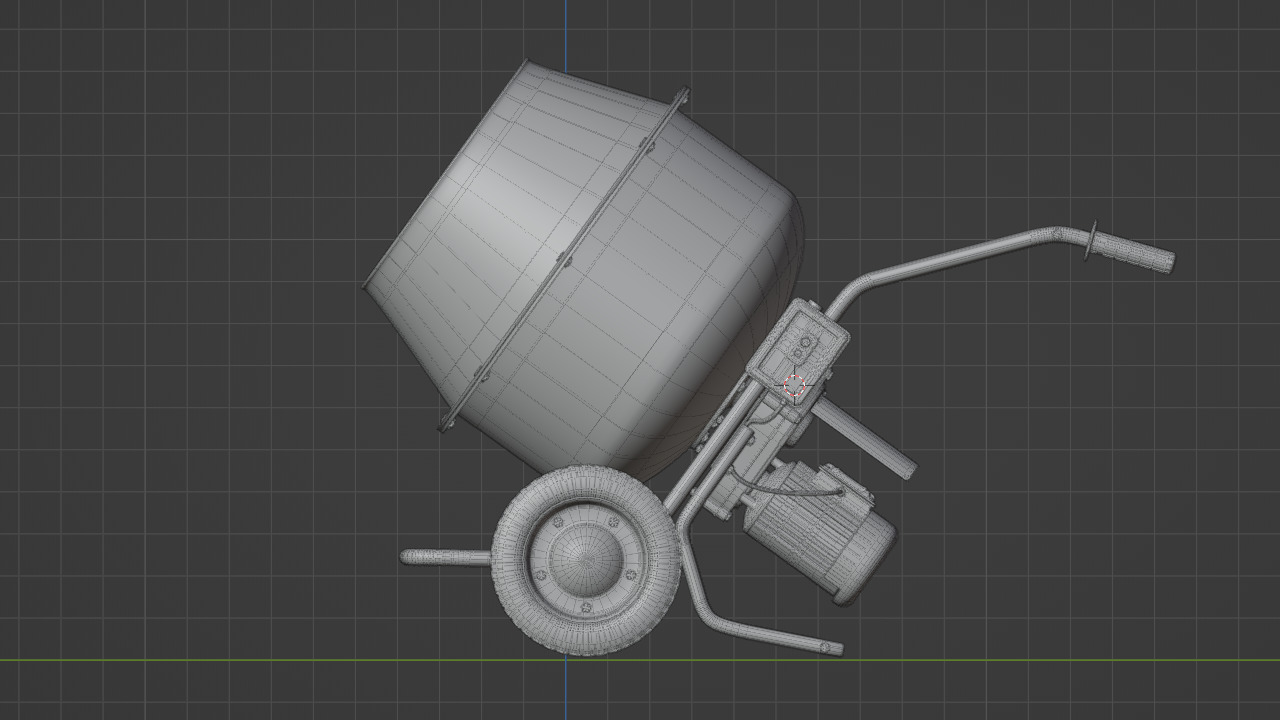
Task: Click the 3D cursor crosshair
Action: [x=795, y=386]
